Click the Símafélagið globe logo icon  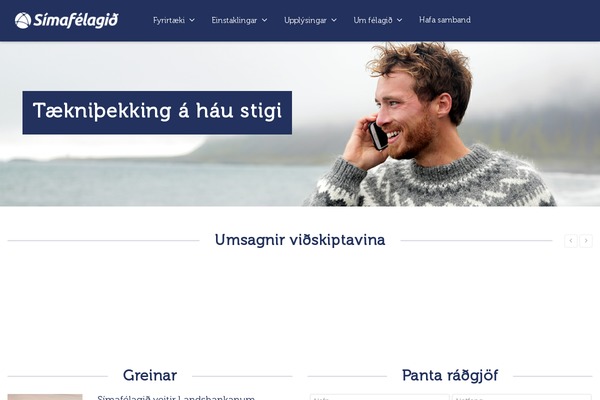click(x=23, y=20)
